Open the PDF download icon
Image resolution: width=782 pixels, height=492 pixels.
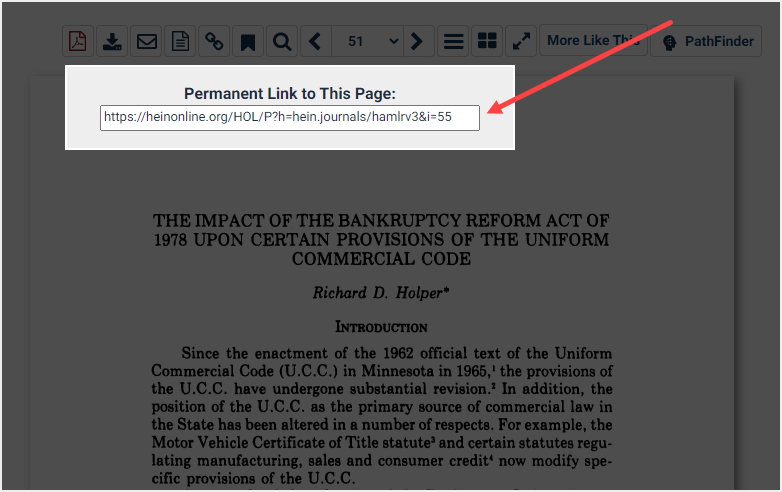78,41
